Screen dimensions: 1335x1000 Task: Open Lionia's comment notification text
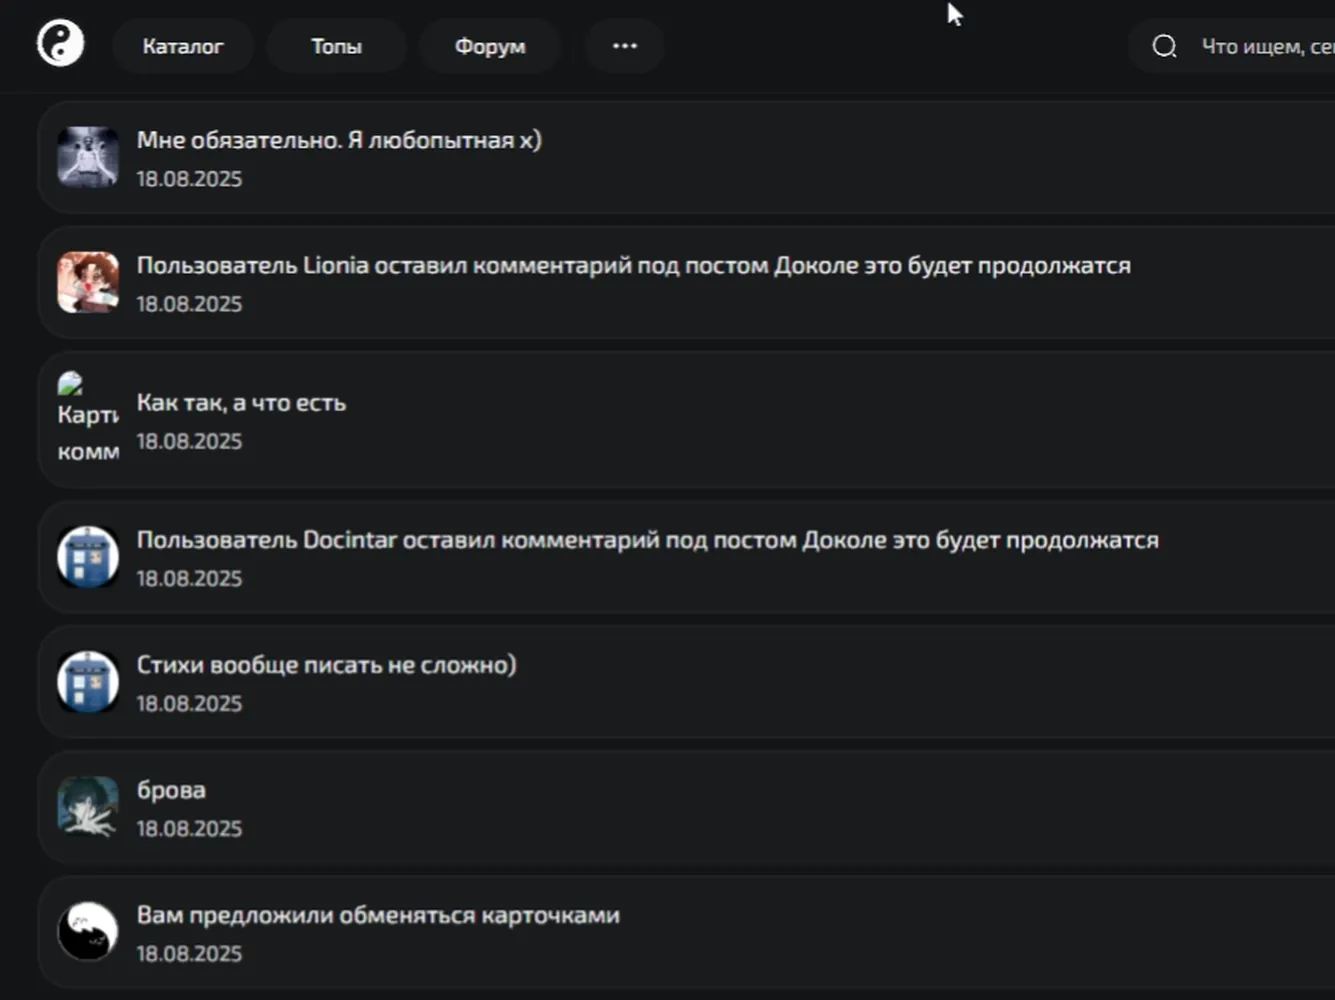click(634, 265)
